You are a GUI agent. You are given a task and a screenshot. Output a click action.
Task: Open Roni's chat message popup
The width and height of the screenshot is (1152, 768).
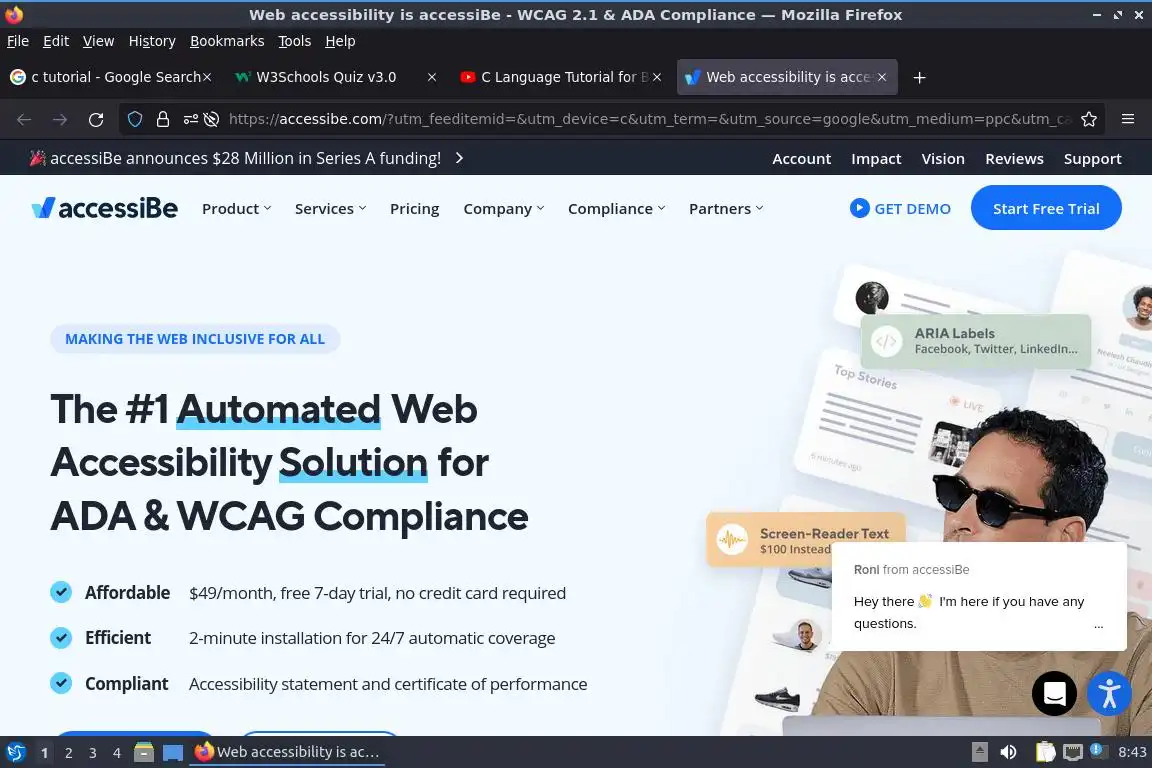[979, 597]
